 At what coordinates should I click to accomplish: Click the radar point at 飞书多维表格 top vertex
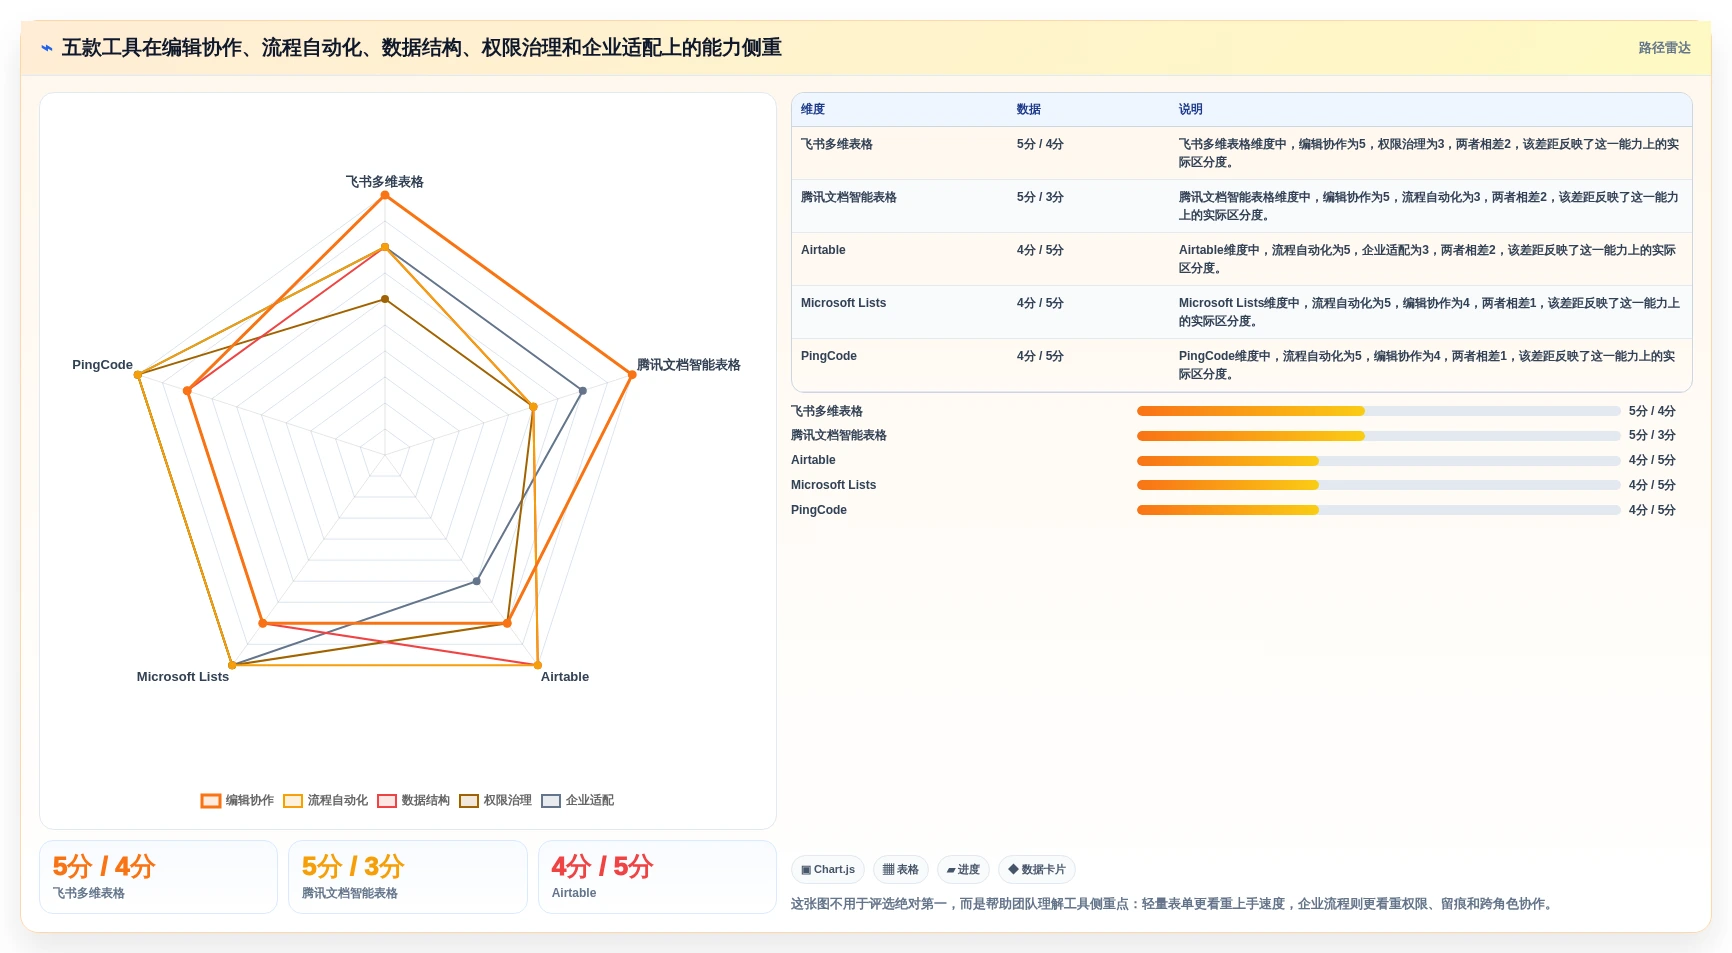[385, 195]
